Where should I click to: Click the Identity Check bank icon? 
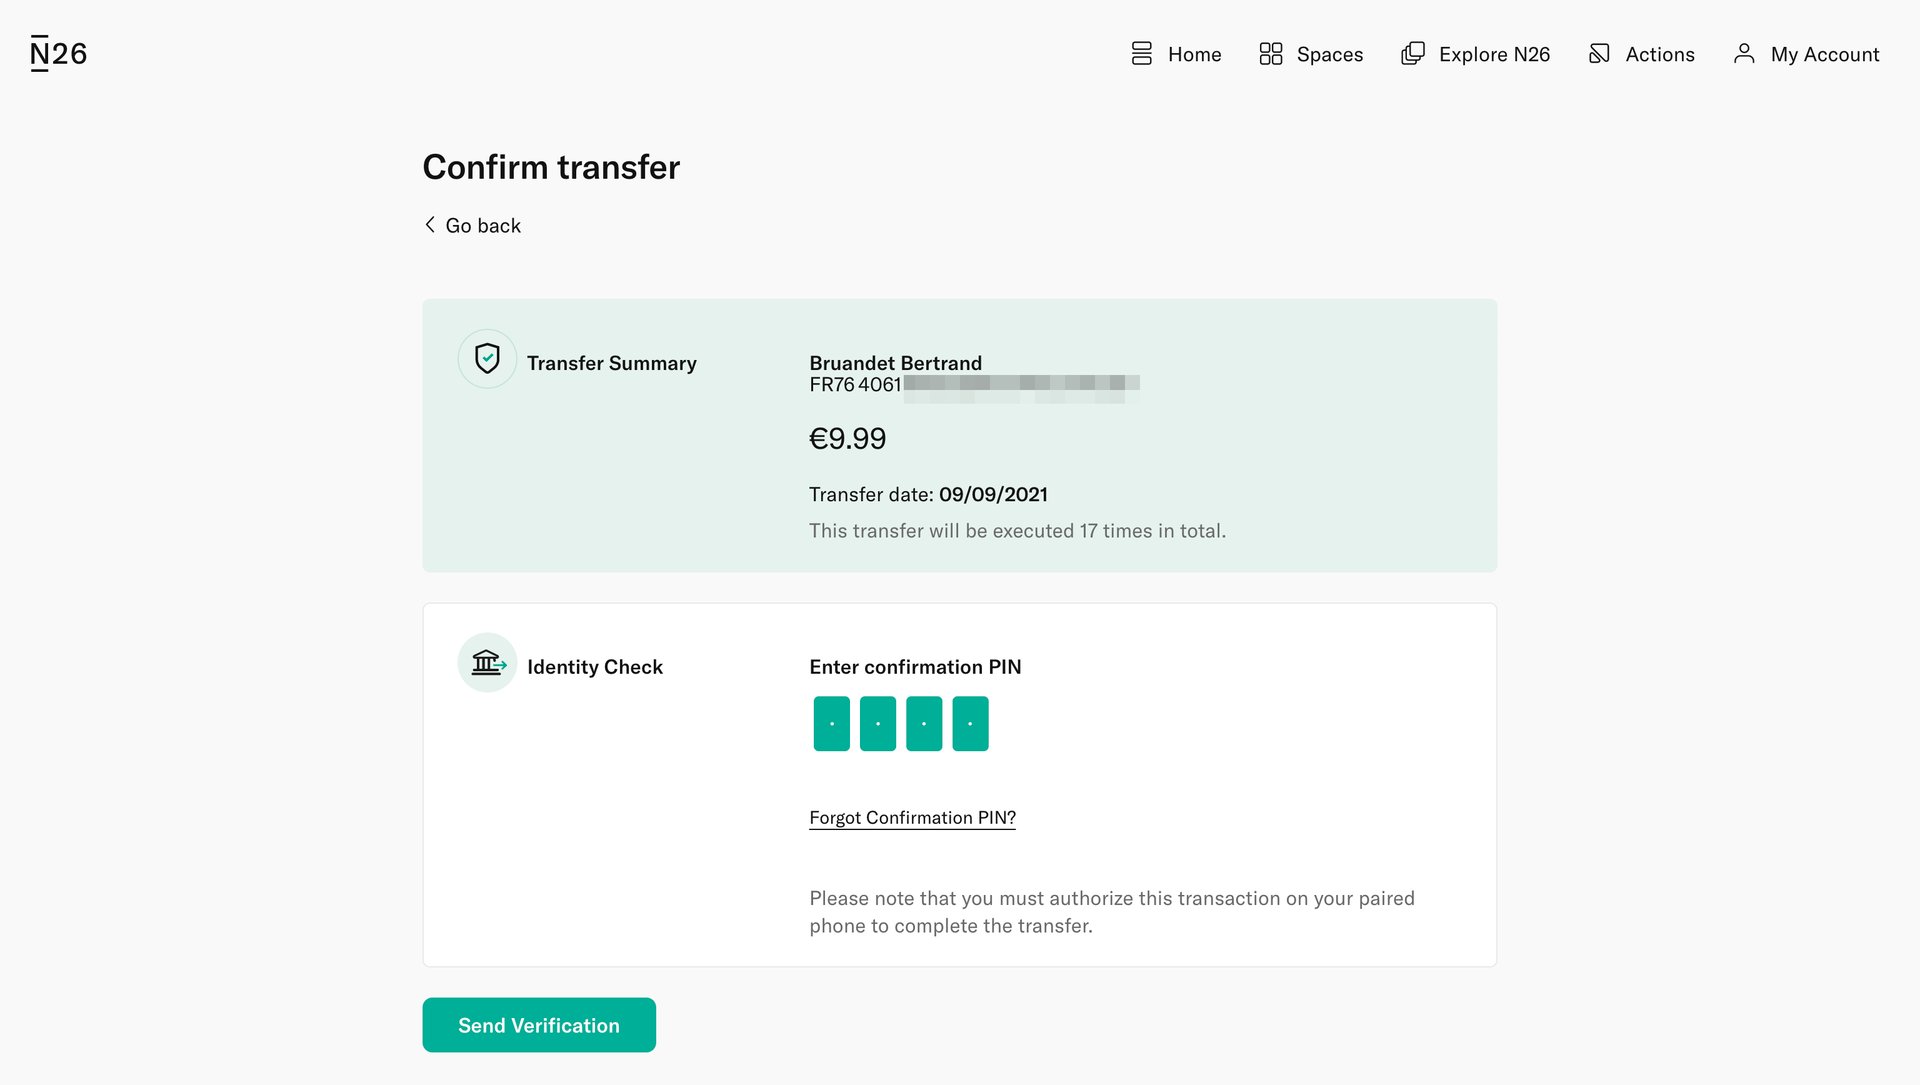[487, 661]
